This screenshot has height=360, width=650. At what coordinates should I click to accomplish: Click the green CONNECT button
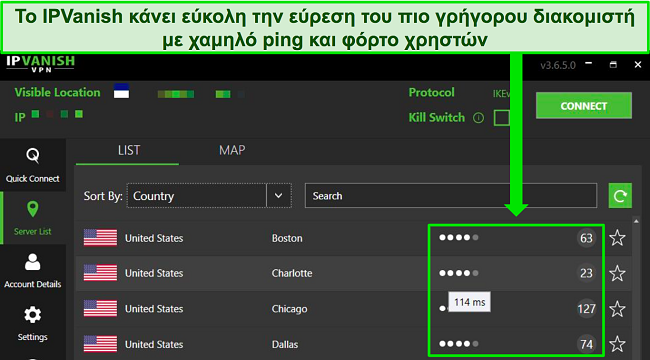pyautogui.click(x=584, y=106)
